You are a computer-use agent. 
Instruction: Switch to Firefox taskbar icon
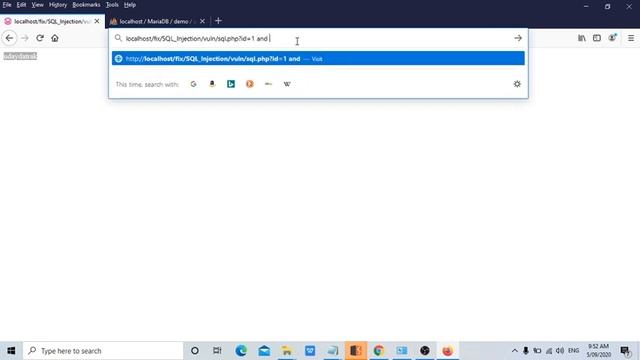(x=447, y=351)
